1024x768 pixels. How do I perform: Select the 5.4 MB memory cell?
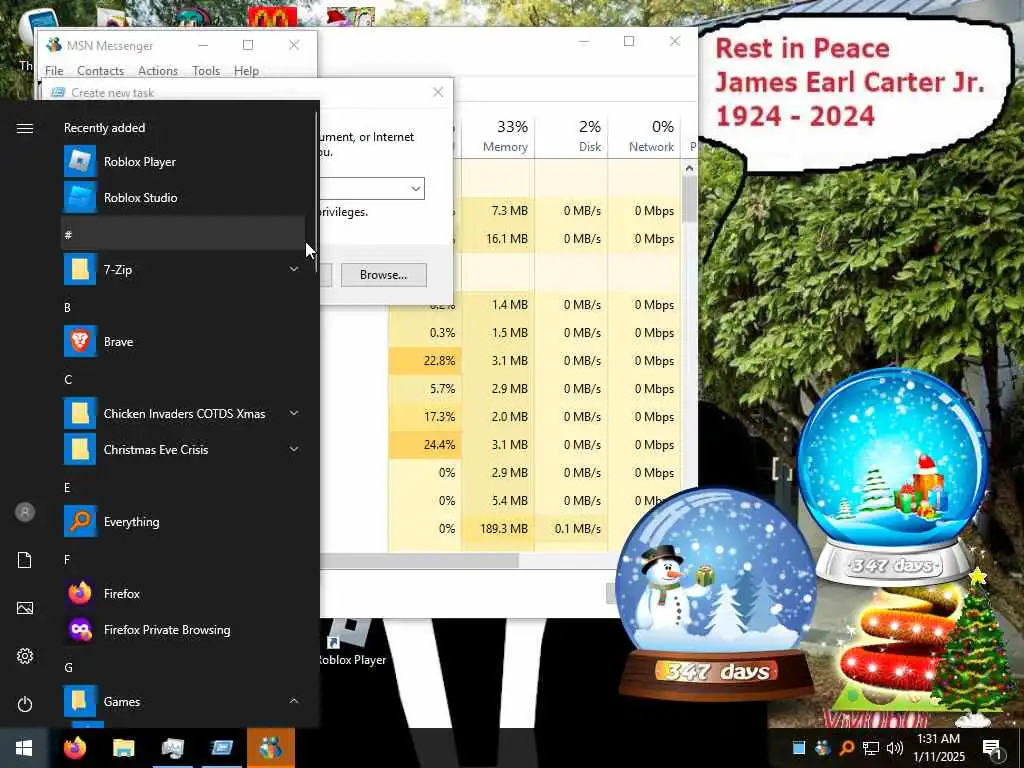(x=498, y=501)
